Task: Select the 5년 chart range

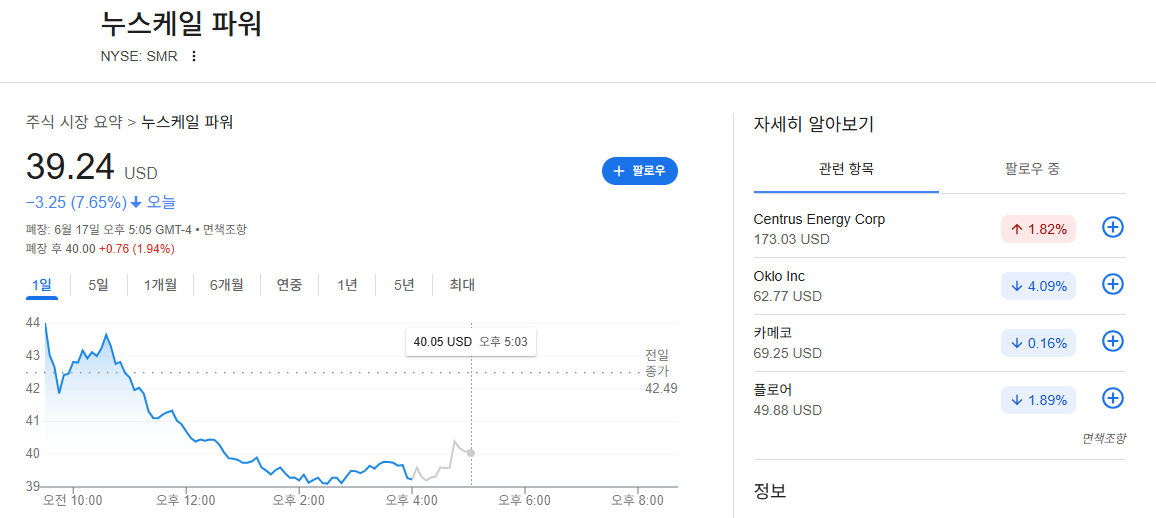Action: [403, 285]
